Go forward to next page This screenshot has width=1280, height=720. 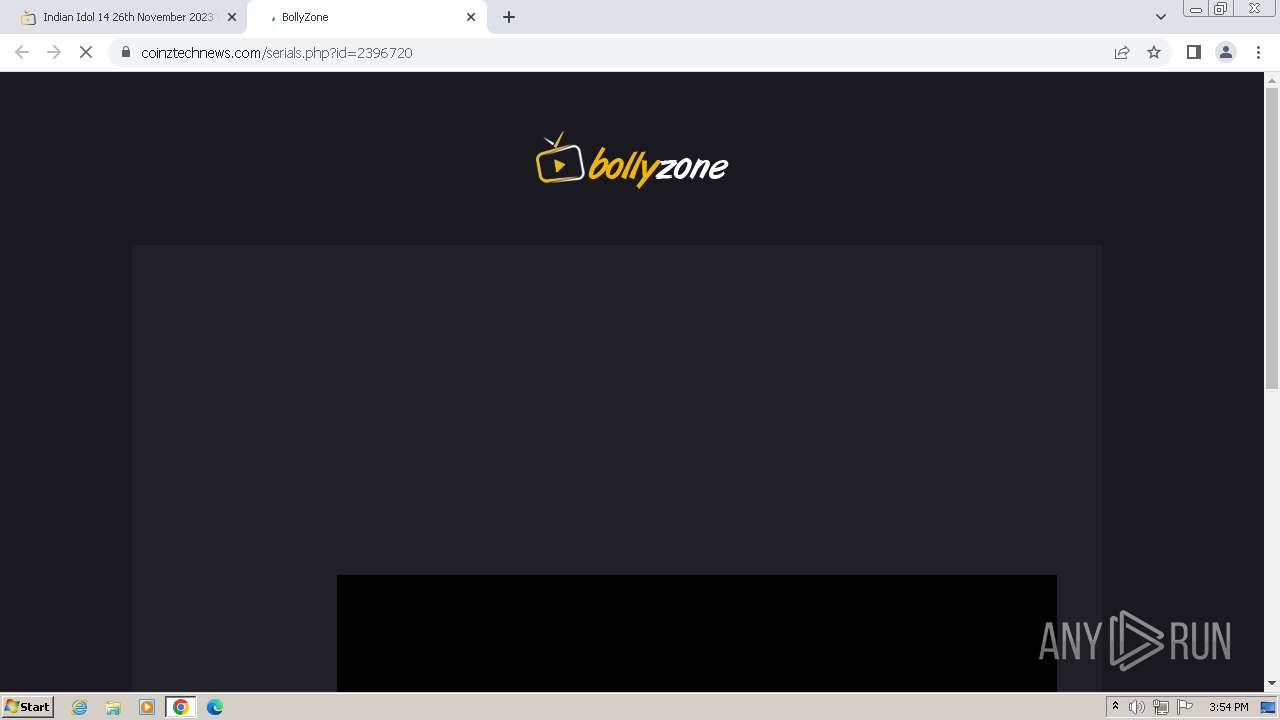click(54, 52)
